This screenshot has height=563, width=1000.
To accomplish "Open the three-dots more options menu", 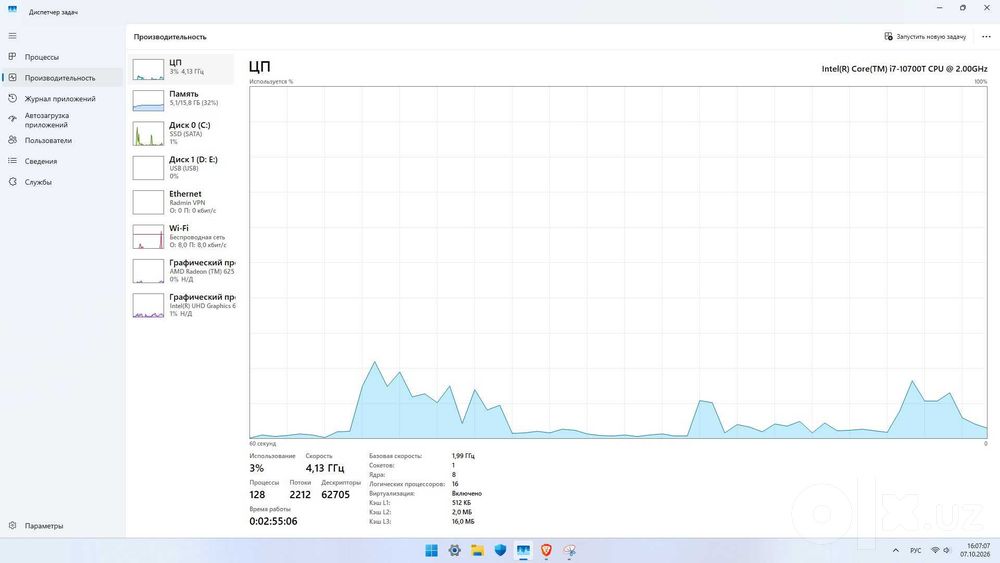I will pos(986,36).
